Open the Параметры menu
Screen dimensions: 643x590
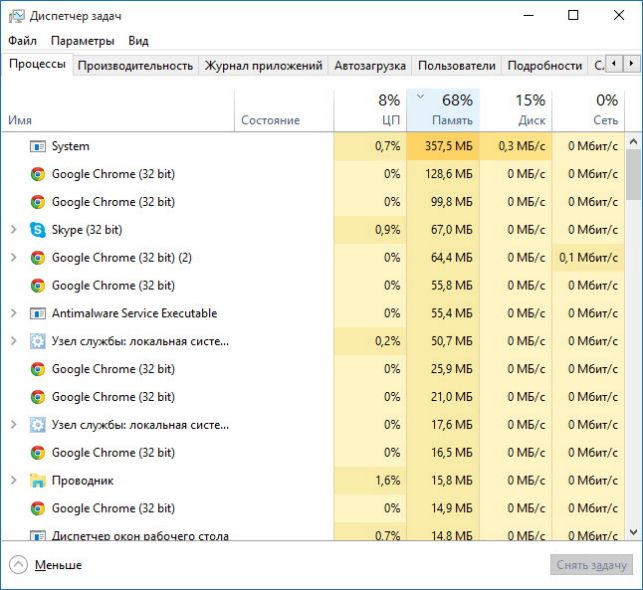tap(82, 41)
